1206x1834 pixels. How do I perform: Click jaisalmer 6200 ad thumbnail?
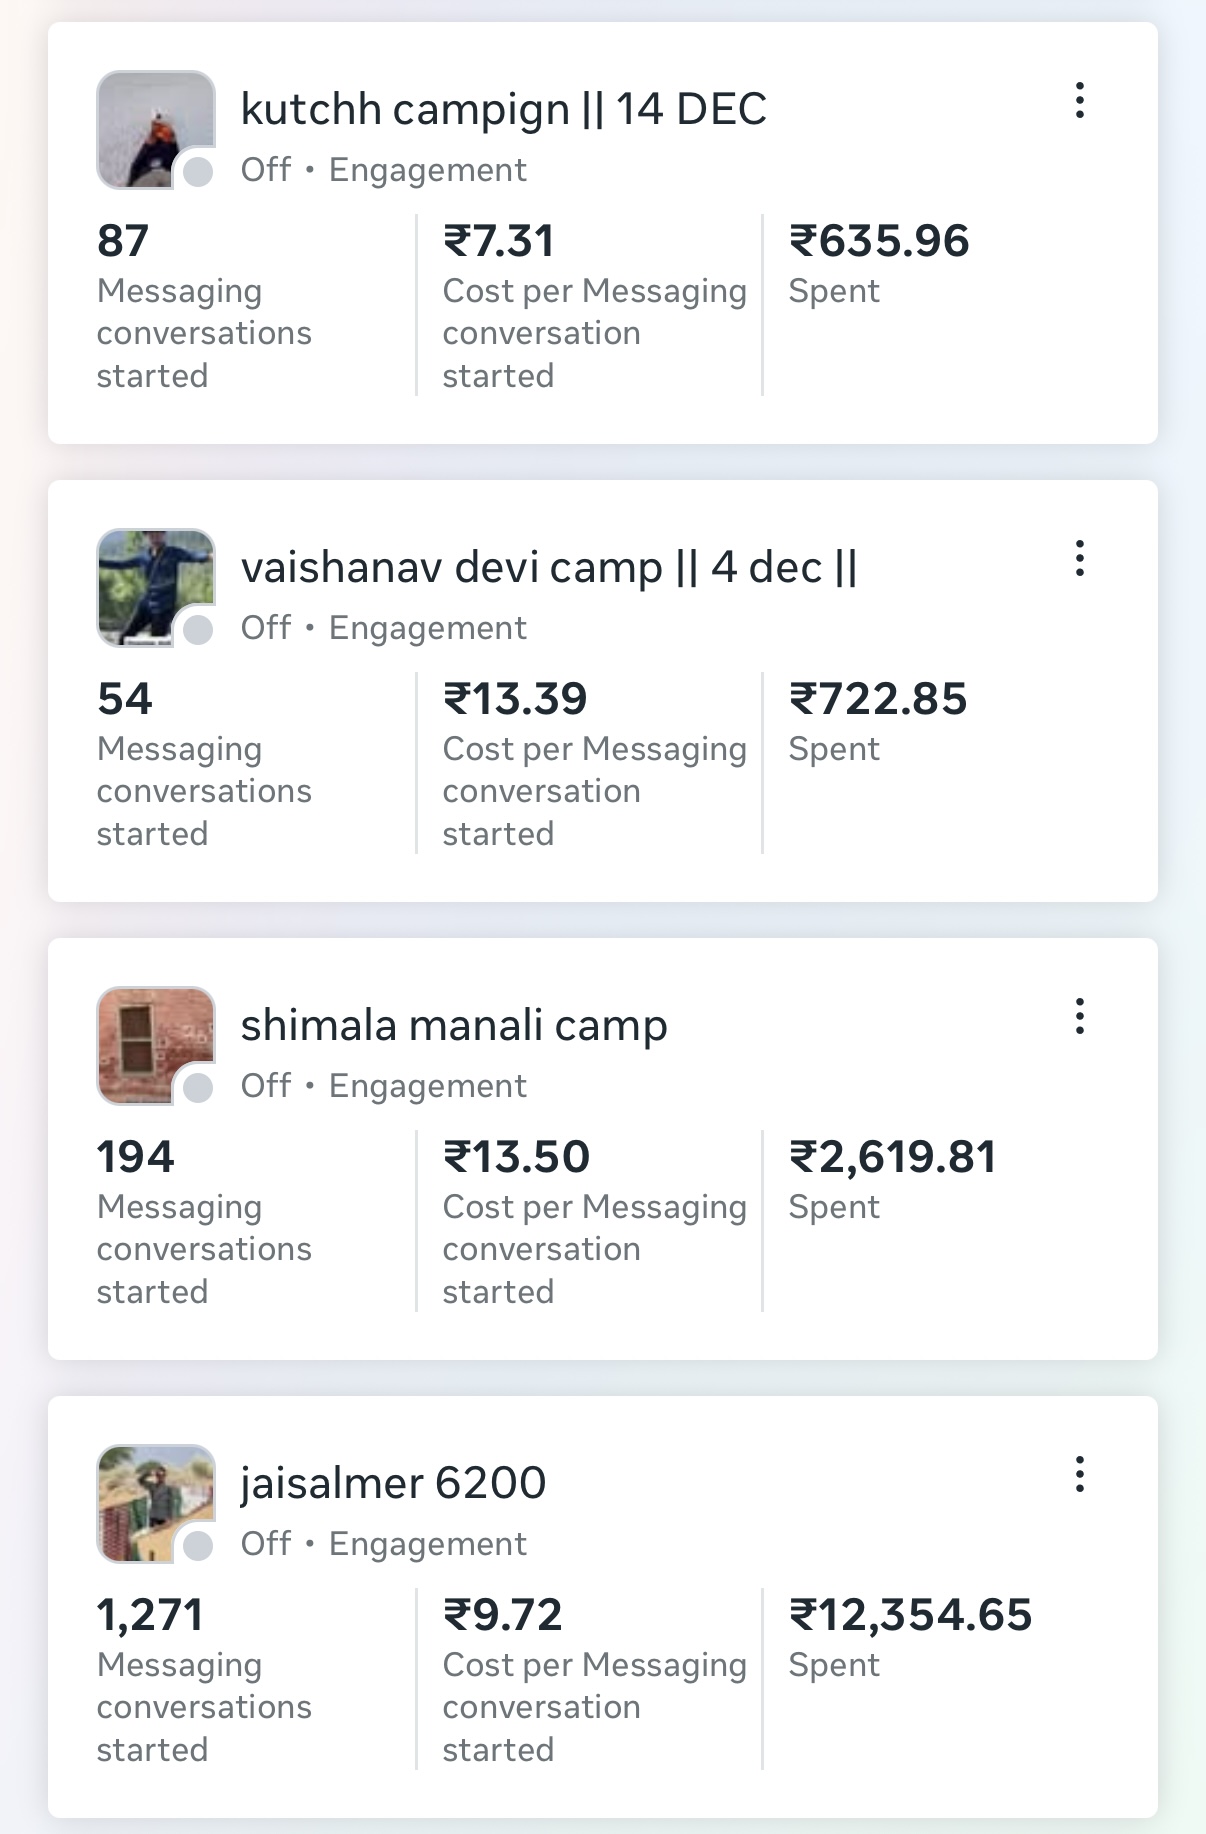[x=150, y=1498]
